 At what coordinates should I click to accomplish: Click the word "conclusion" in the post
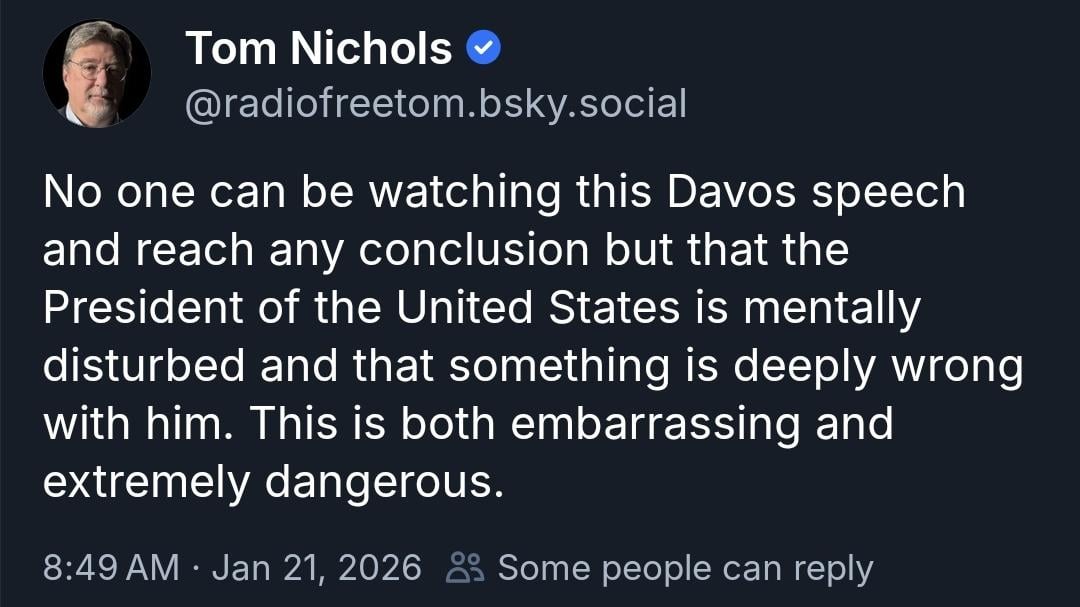475,251
